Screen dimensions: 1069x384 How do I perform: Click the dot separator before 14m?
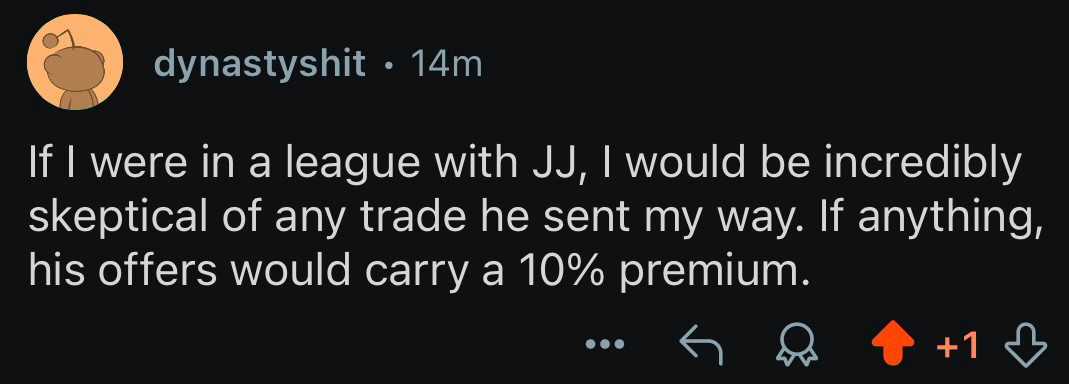pyautogui.click(x=389, y=66)
